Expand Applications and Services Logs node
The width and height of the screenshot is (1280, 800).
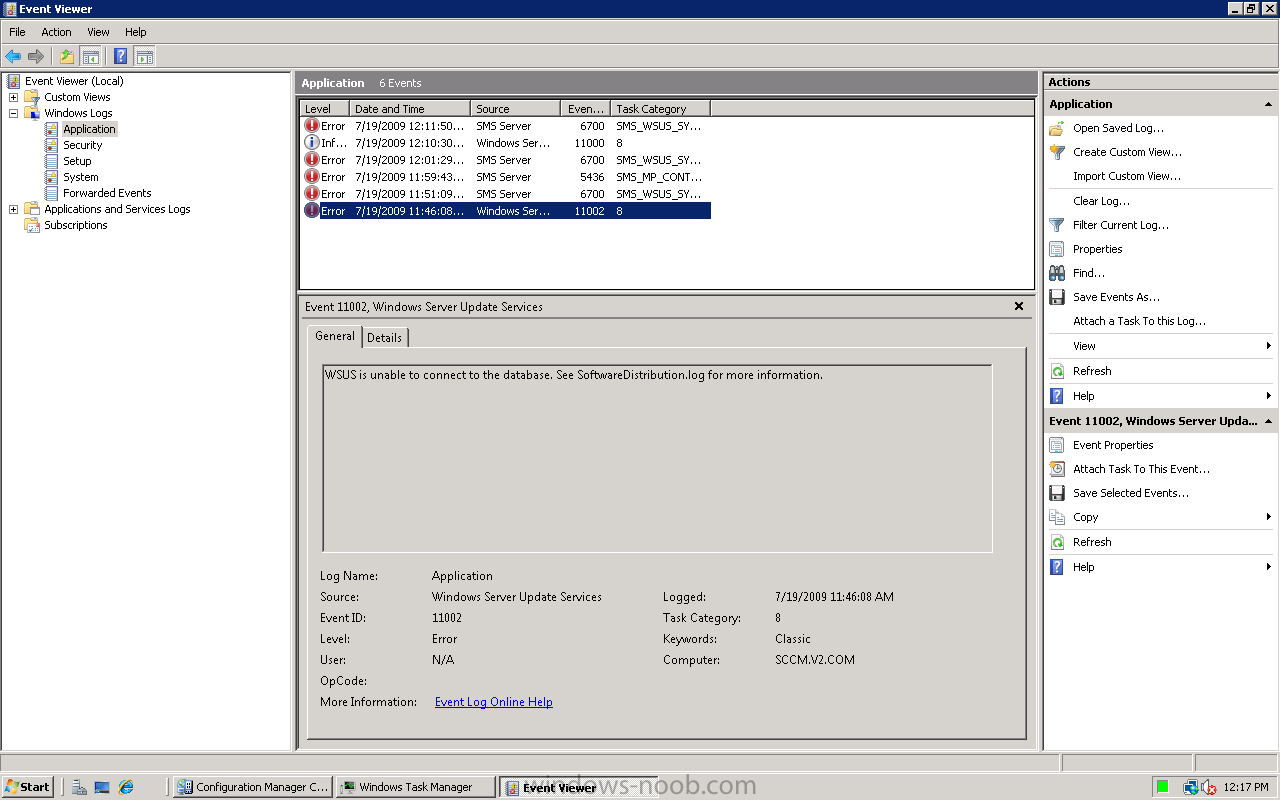tap(13, 209)
